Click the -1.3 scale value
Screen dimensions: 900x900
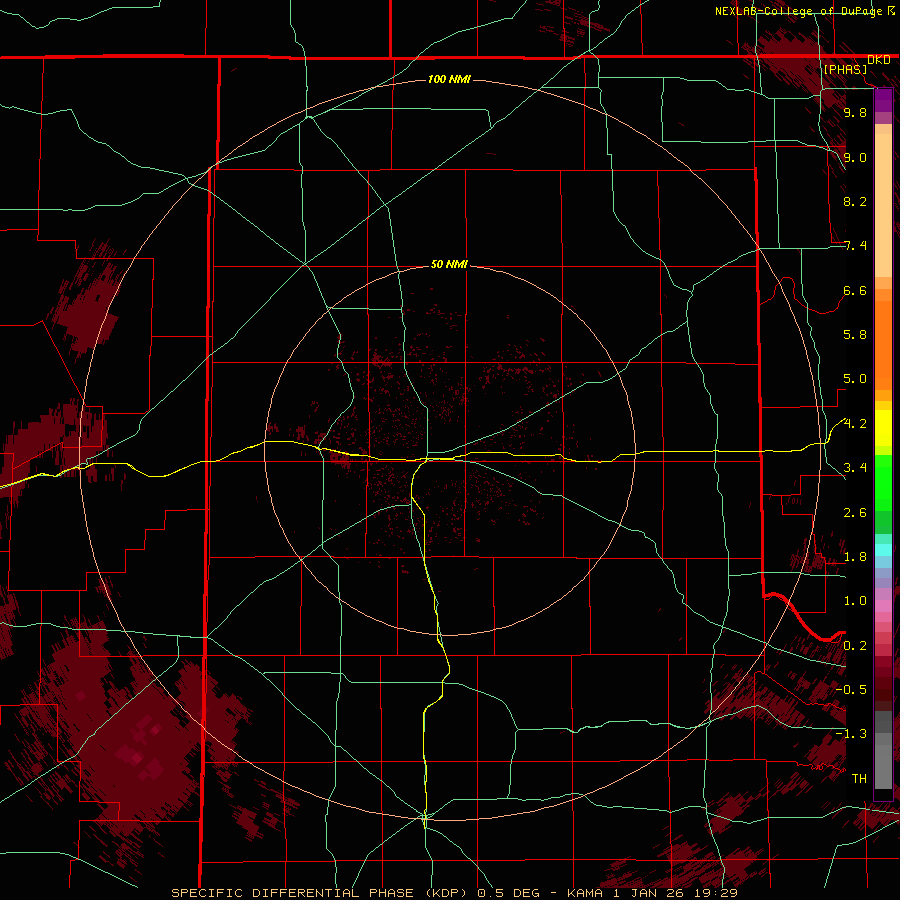coord(851,734)
